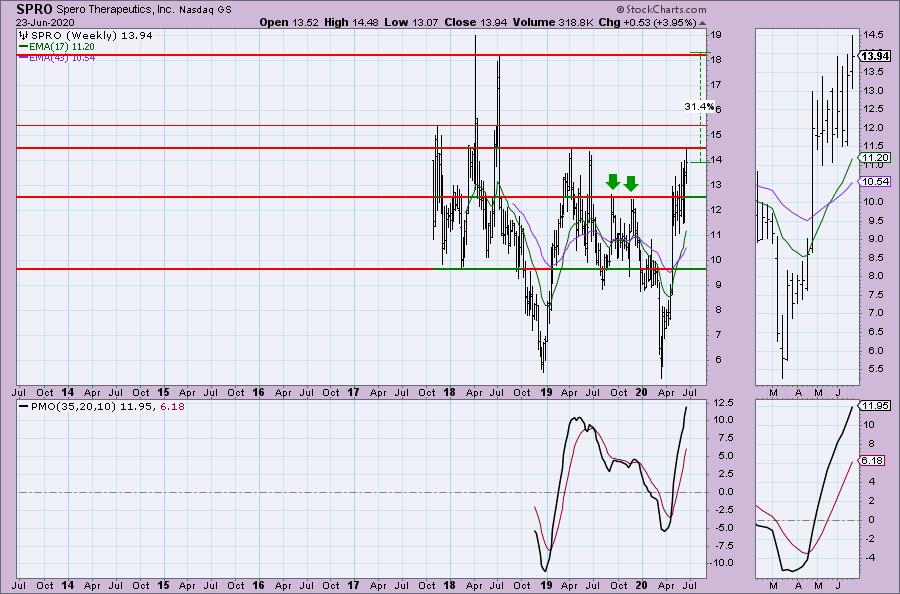Image resolution: width=900 pixels, height=594 pixels.
Task: Click the SPRO (Weekly) 13.94 legend entry
Action: tap(91, 36)
